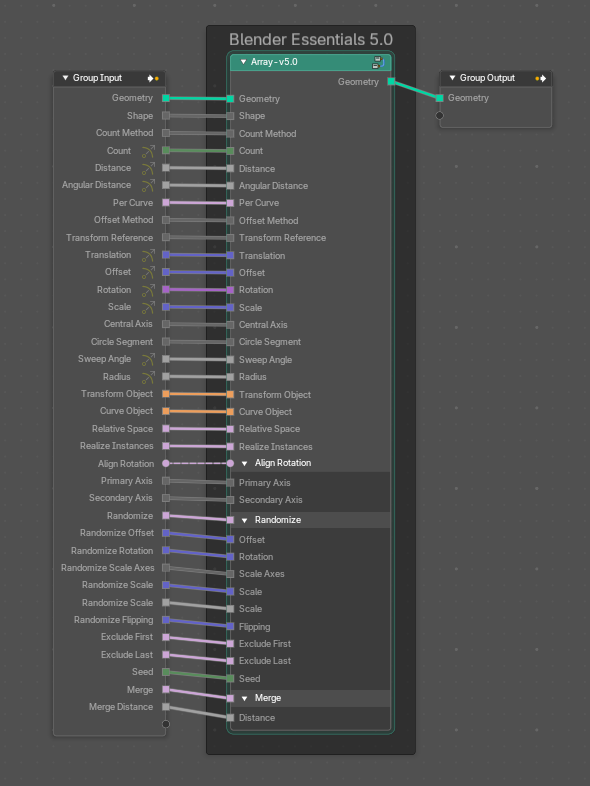
Task: Click the empty round socket on Group Output
Action: coord(440,116)
